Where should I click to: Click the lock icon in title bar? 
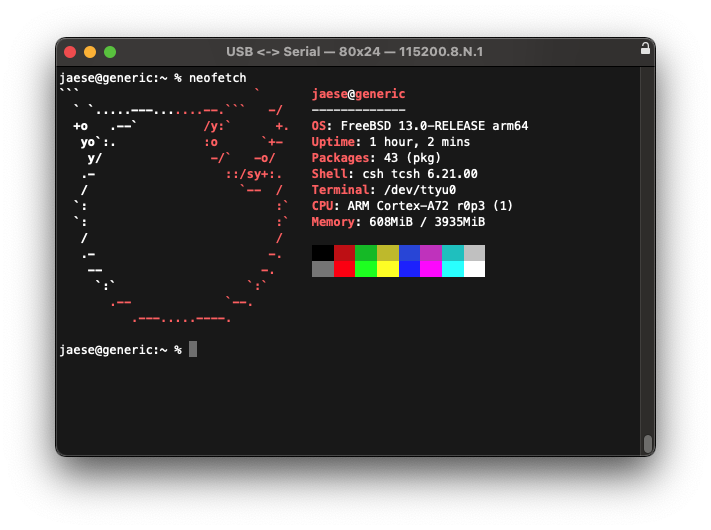pos(645,49)
